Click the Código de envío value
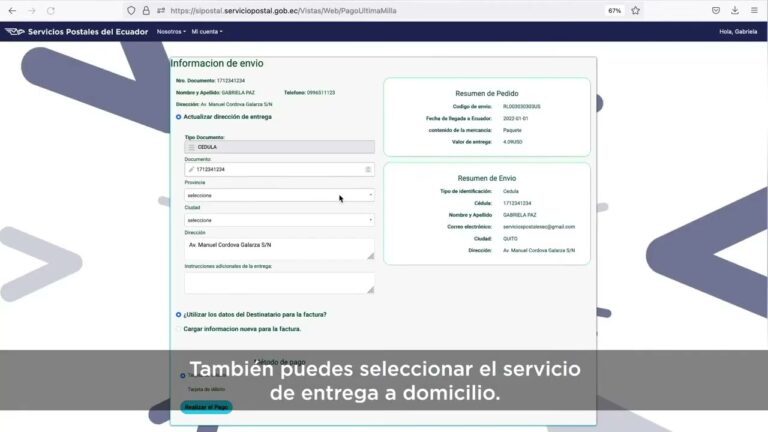The image size is (768, 432). tap(522, 106)
